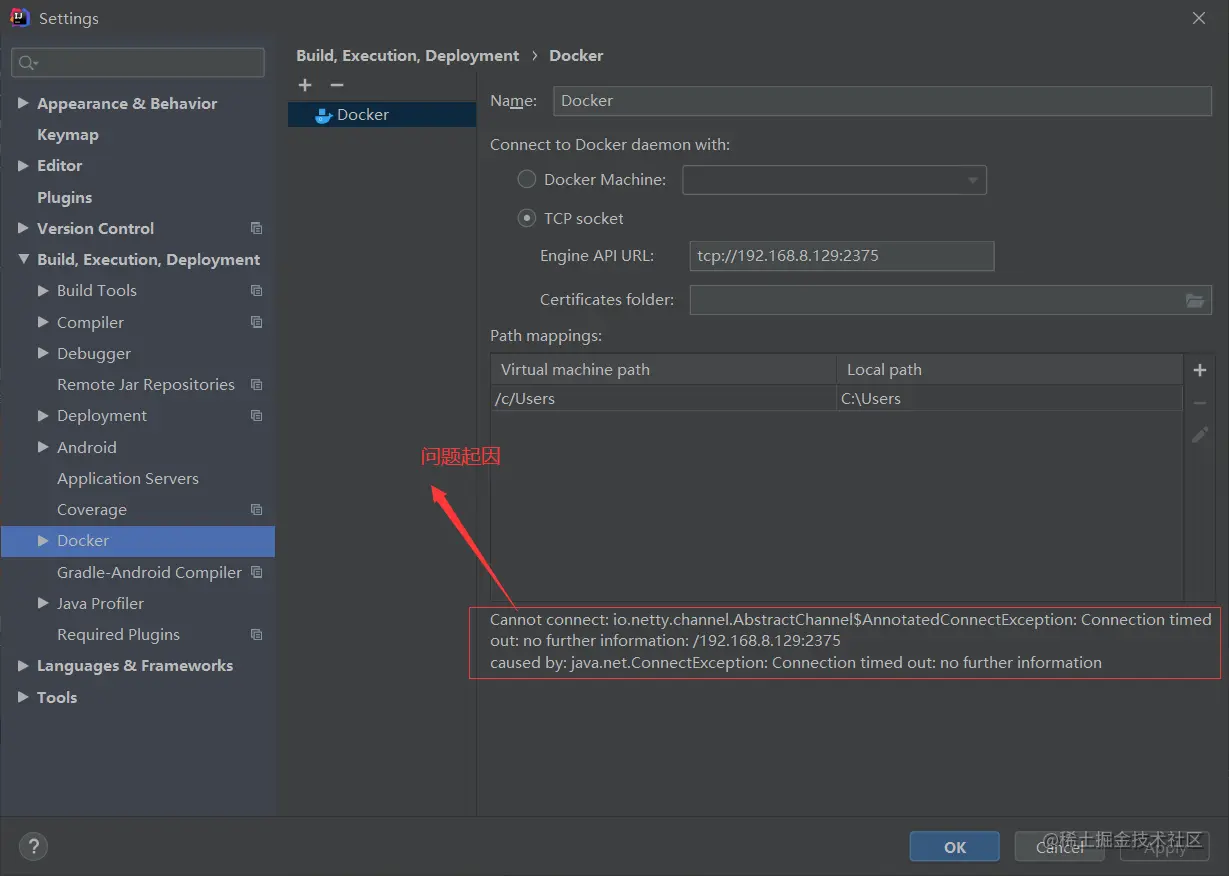Click project-level icon beside Remote Jar Repositories

click(257, 384)
